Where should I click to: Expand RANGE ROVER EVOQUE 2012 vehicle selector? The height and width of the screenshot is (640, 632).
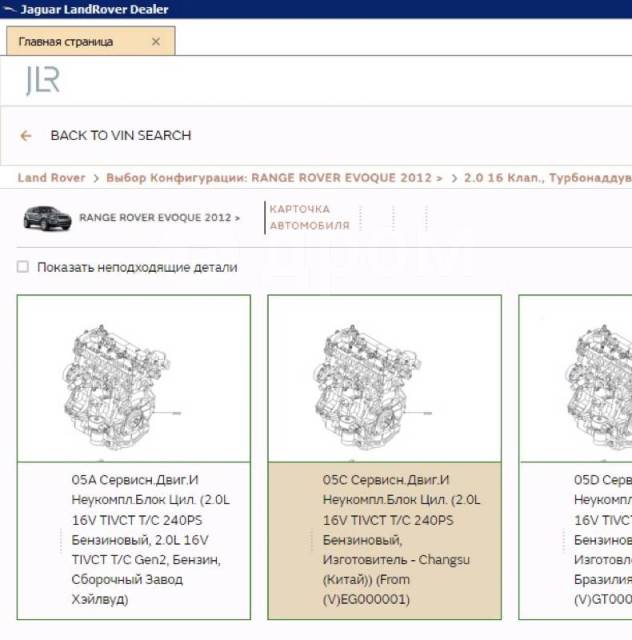coord(159,217)
